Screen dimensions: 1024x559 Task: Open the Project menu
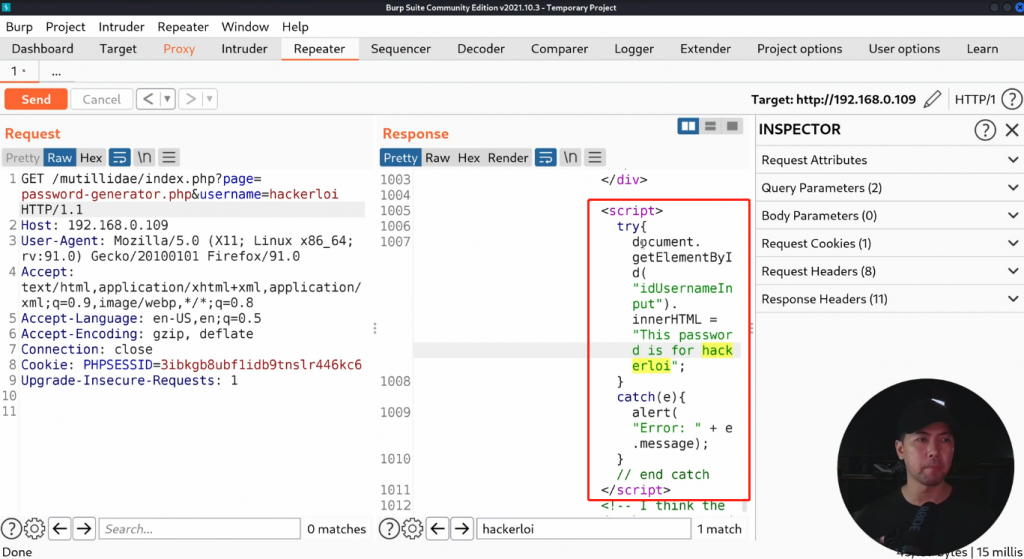[x=65, y=27]
